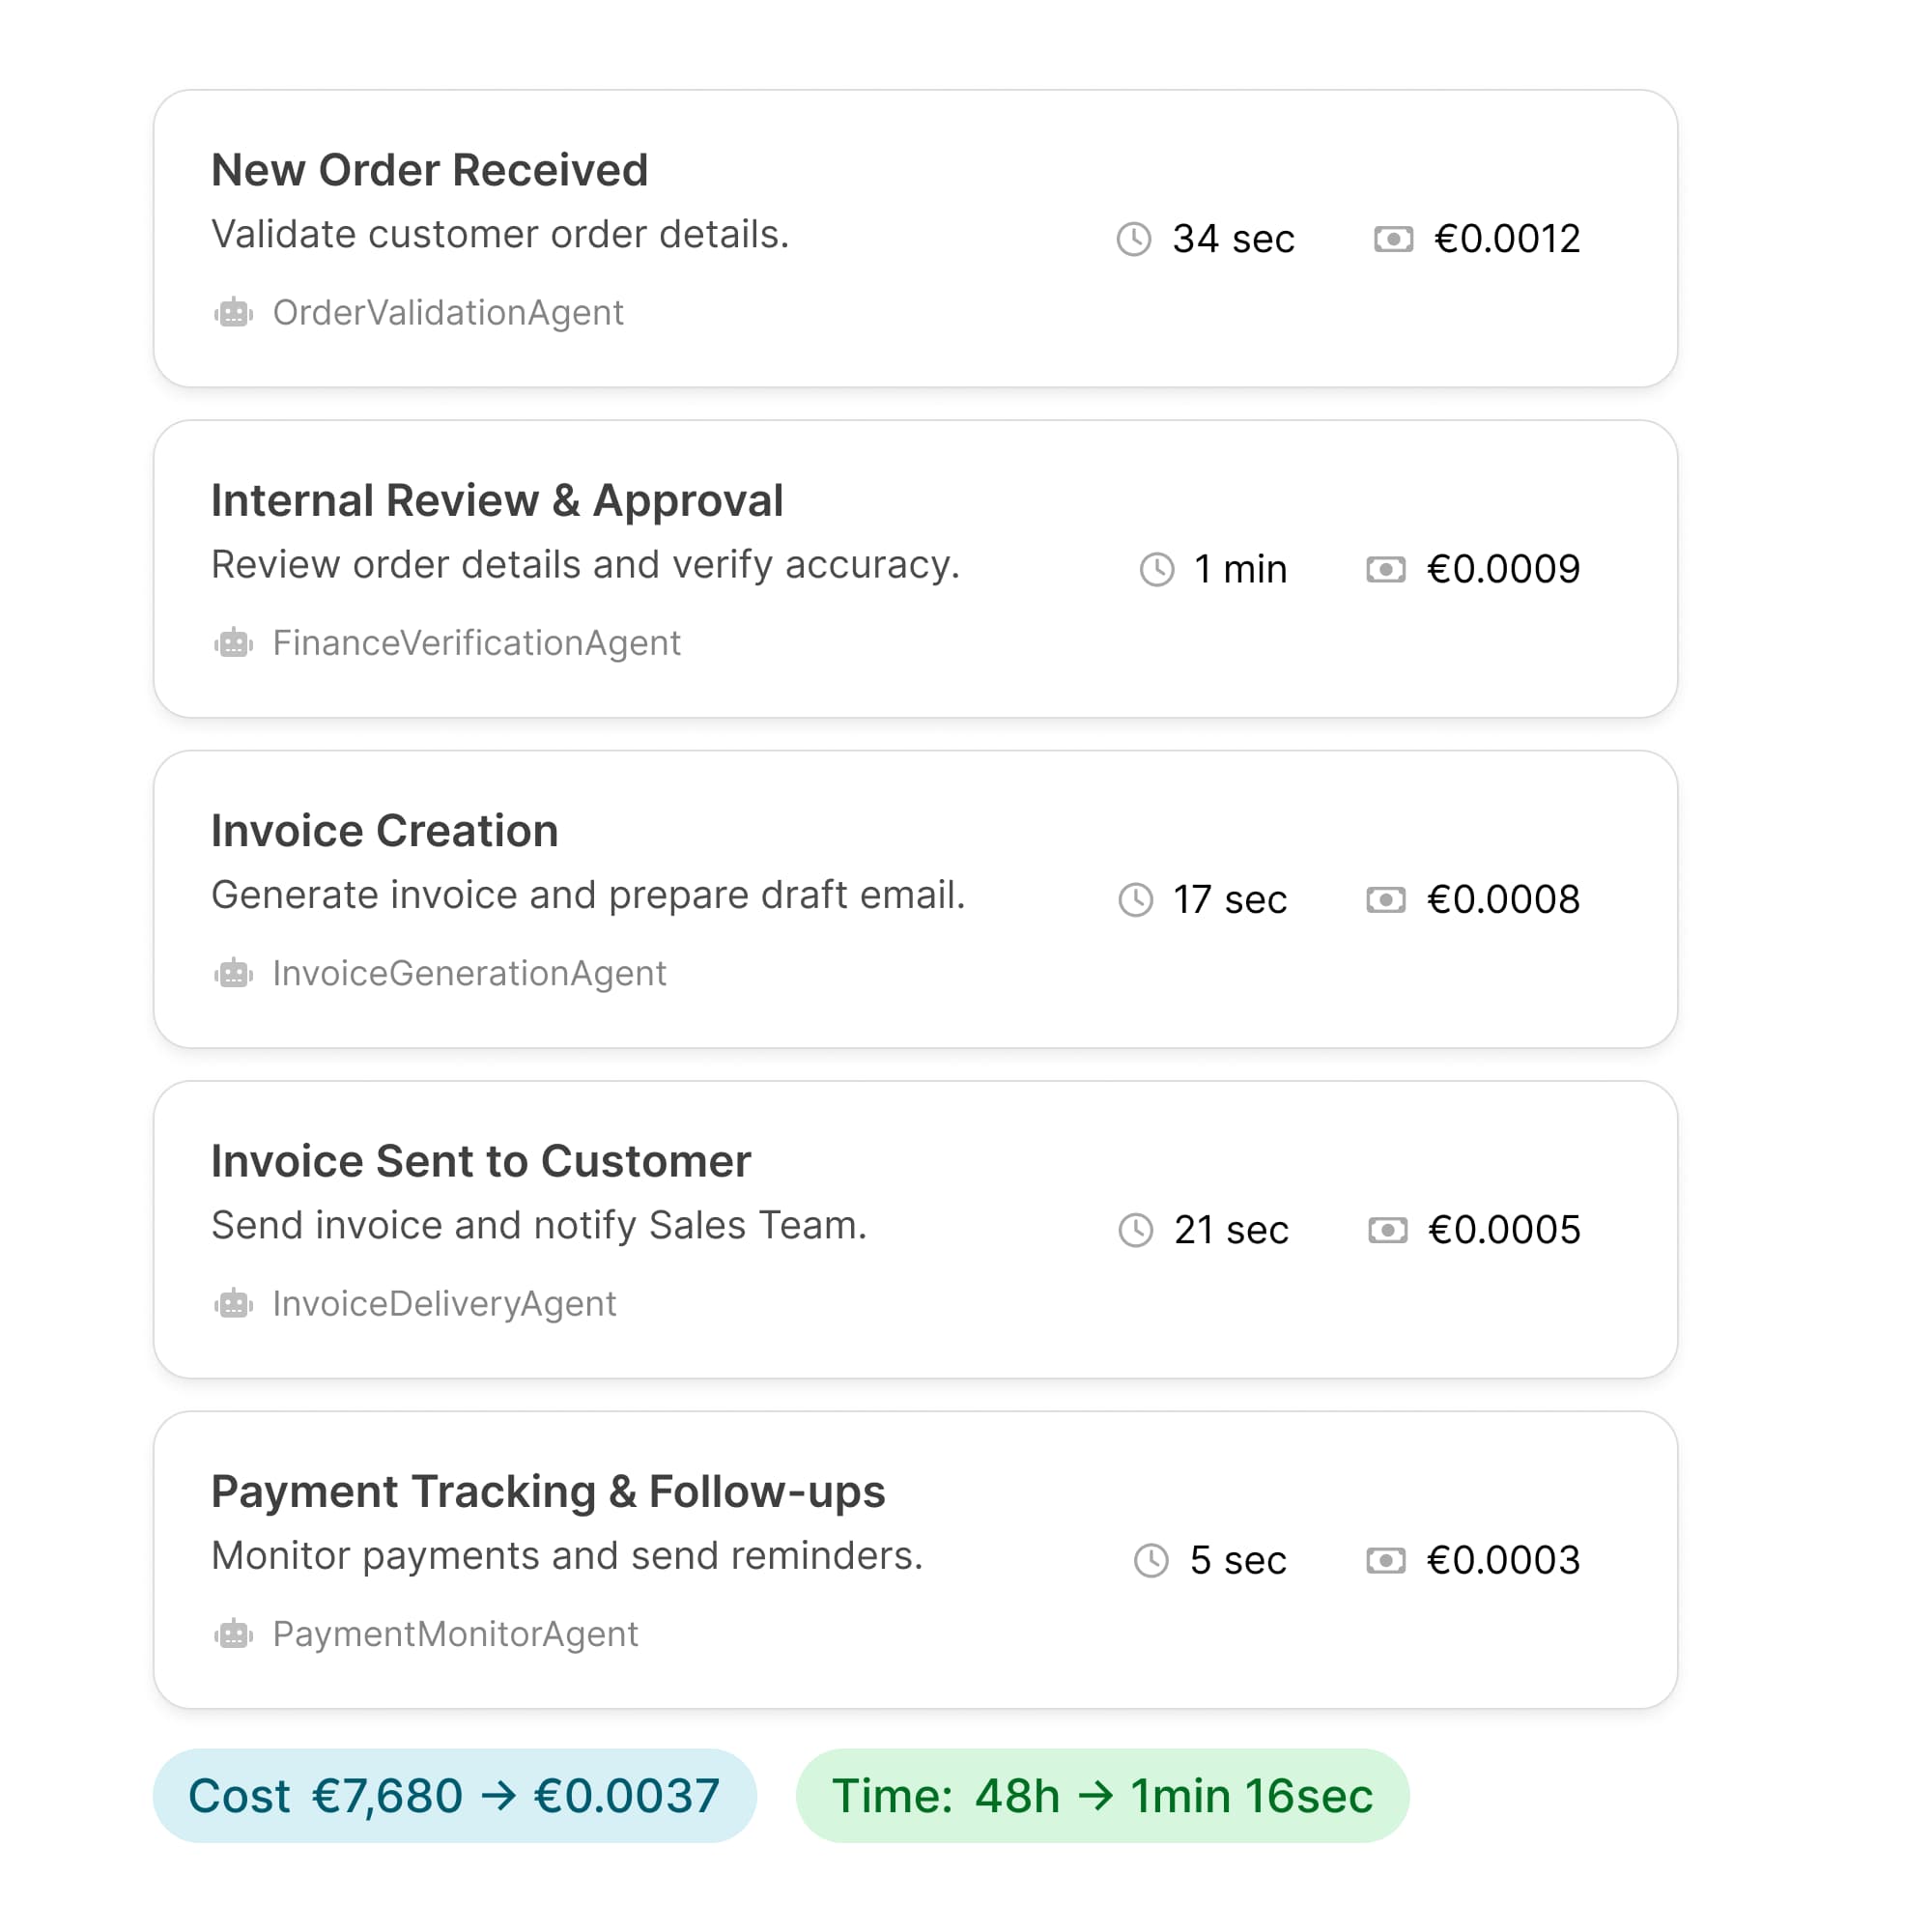Click the clock icon next to 21 sec
1932x1932 pixels.
point(1135,1230)
